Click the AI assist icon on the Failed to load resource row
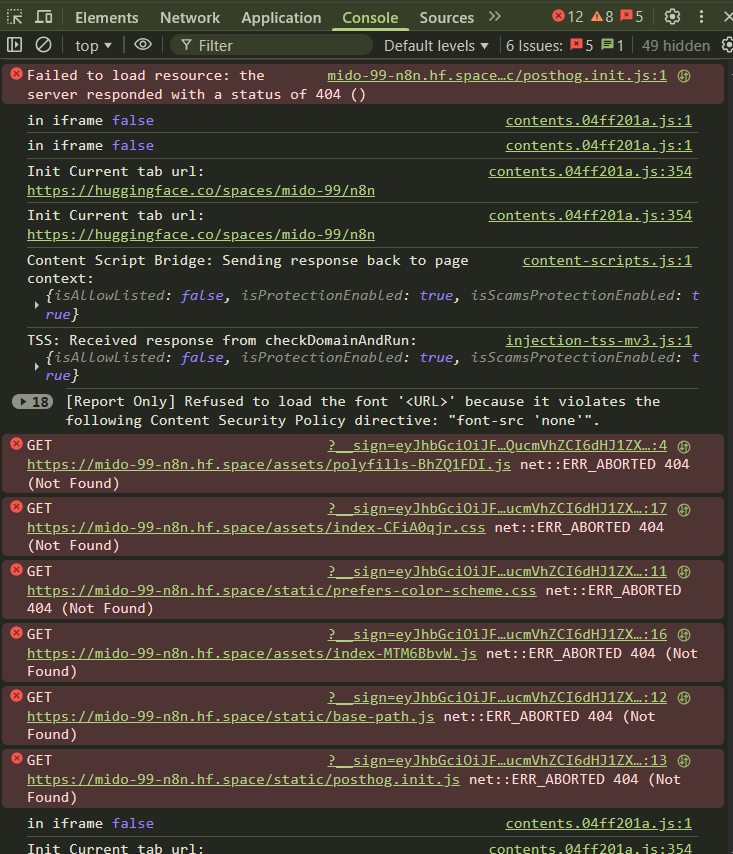Screen dimensions: 733x854 pyautogui.click(x=684, y=76)
